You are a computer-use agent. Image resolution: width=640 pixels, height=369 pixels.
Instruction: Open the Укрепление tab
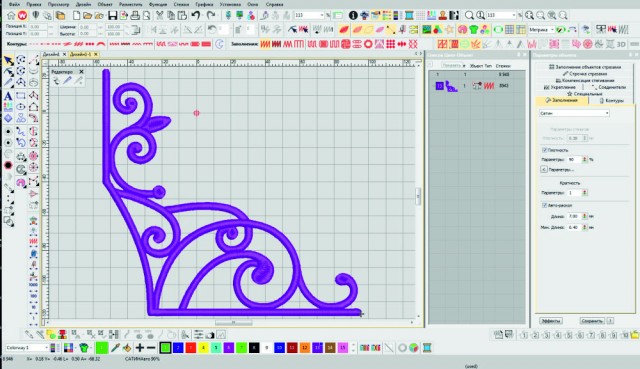coord(560,87)
